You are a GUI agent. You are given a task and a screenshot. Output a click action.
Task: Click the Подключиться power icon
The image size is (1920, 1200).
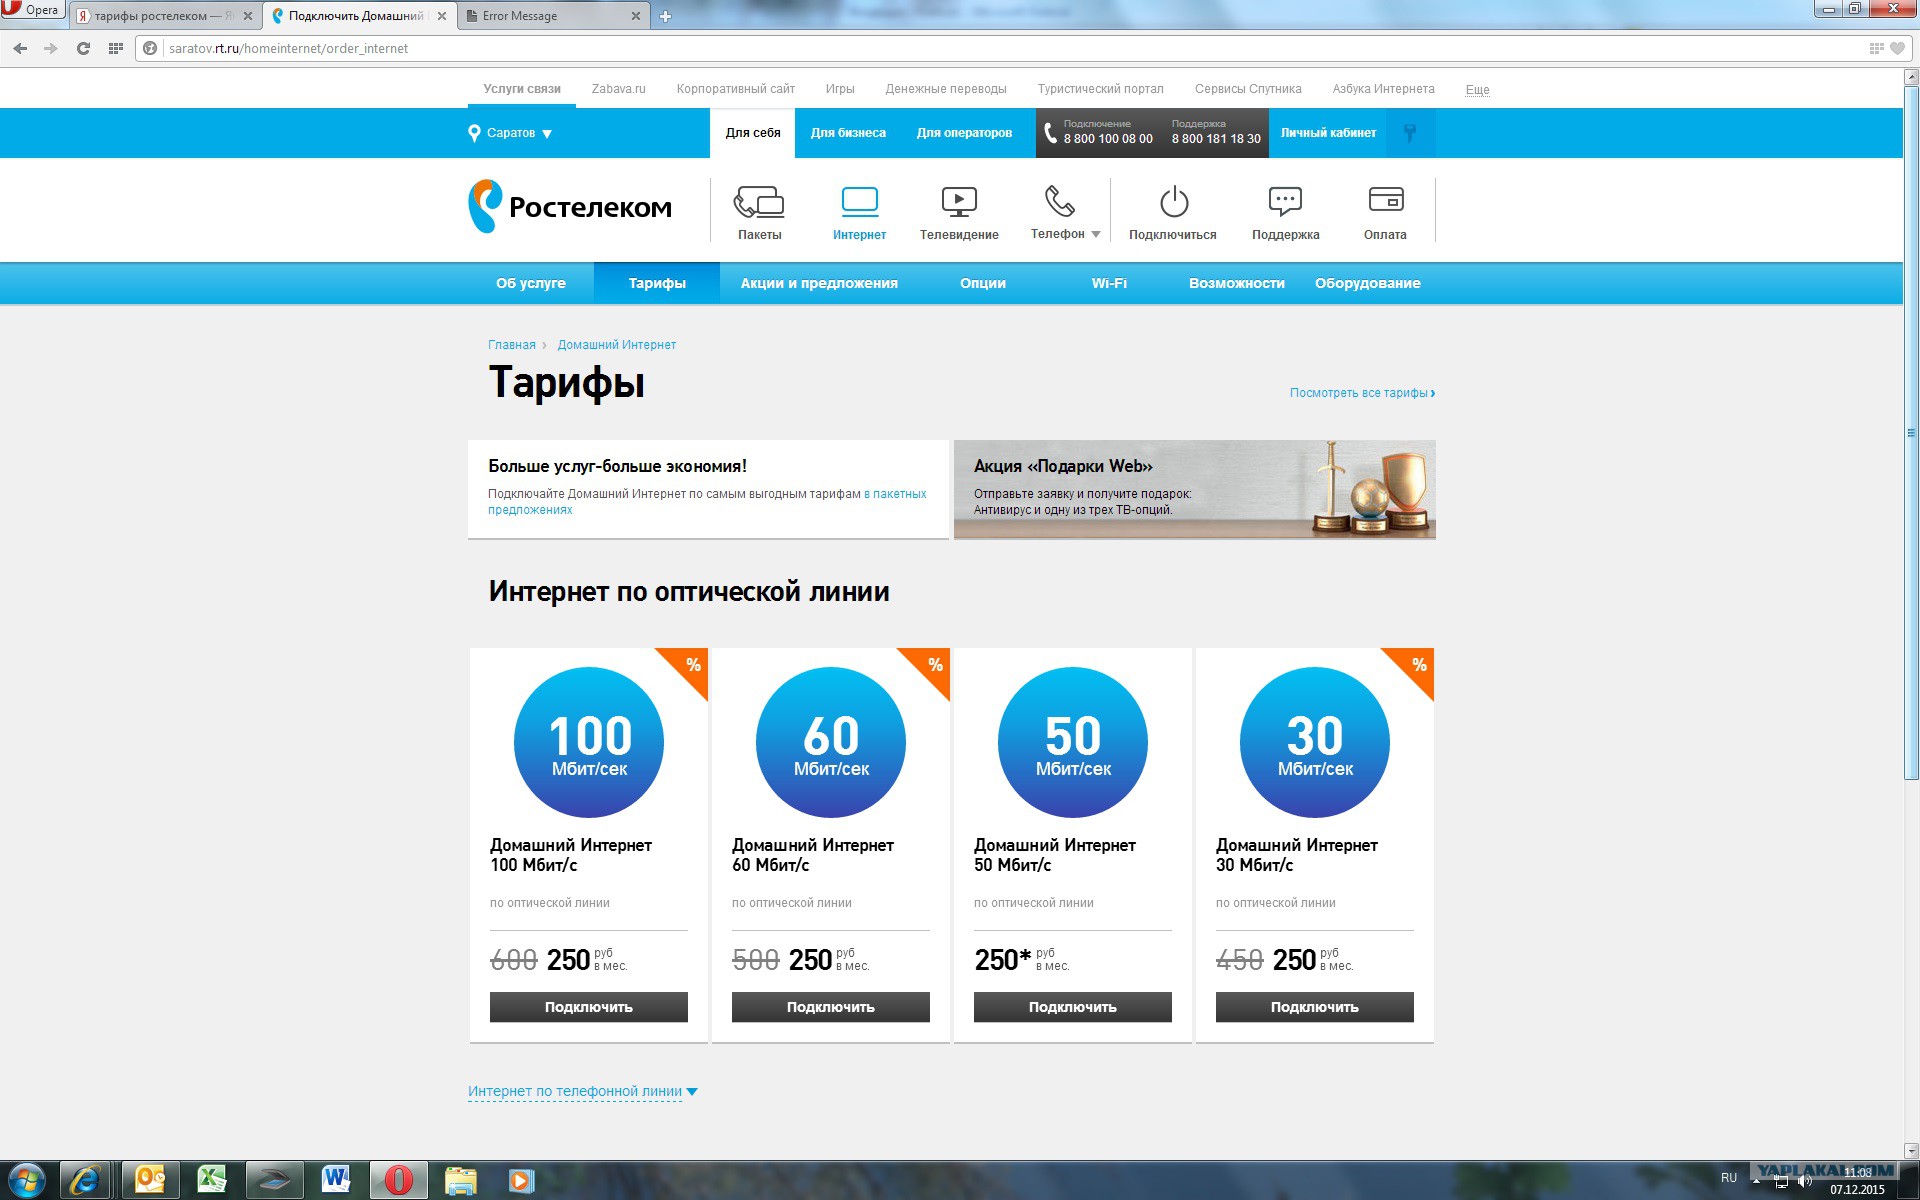[1173, 202]
